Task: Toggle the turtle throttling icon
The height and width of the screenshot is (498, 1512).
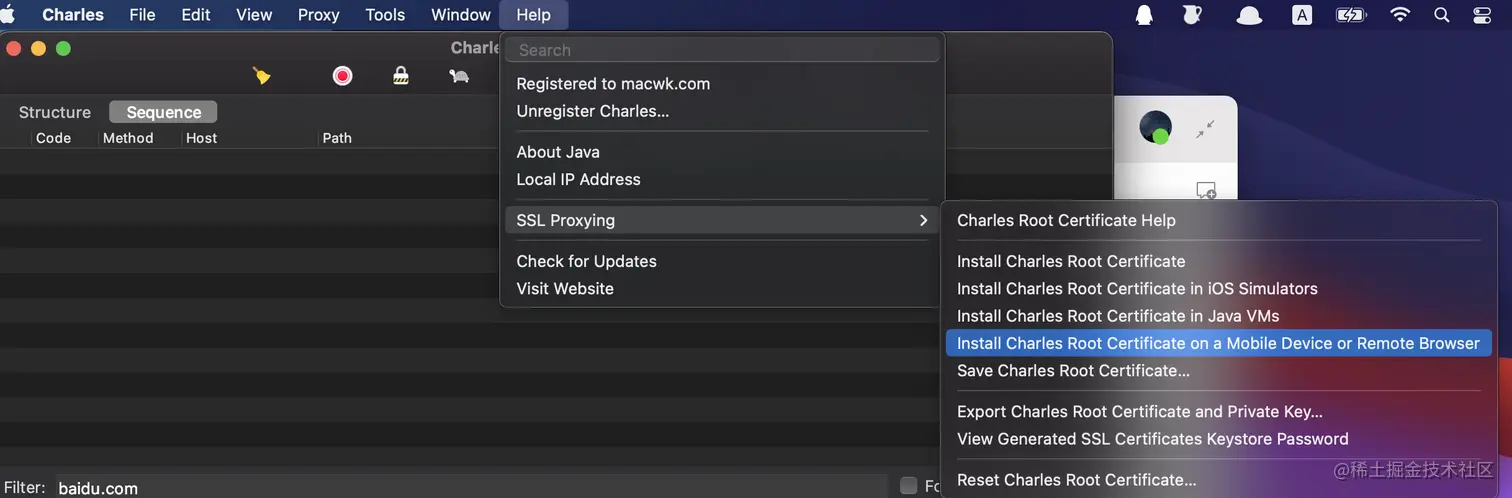Action: point(459,75)
